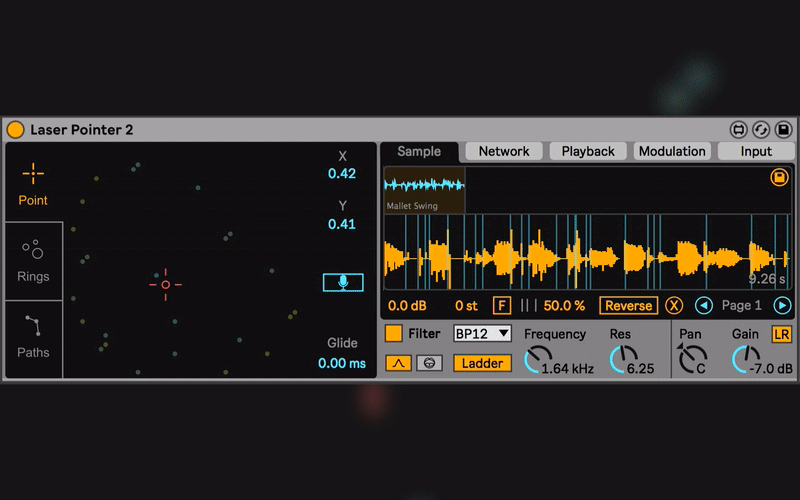The height and width of the screenshot is (500, 800).
Task: Open the BP12 filter type dropdown
Action: [x=482, y=334]
